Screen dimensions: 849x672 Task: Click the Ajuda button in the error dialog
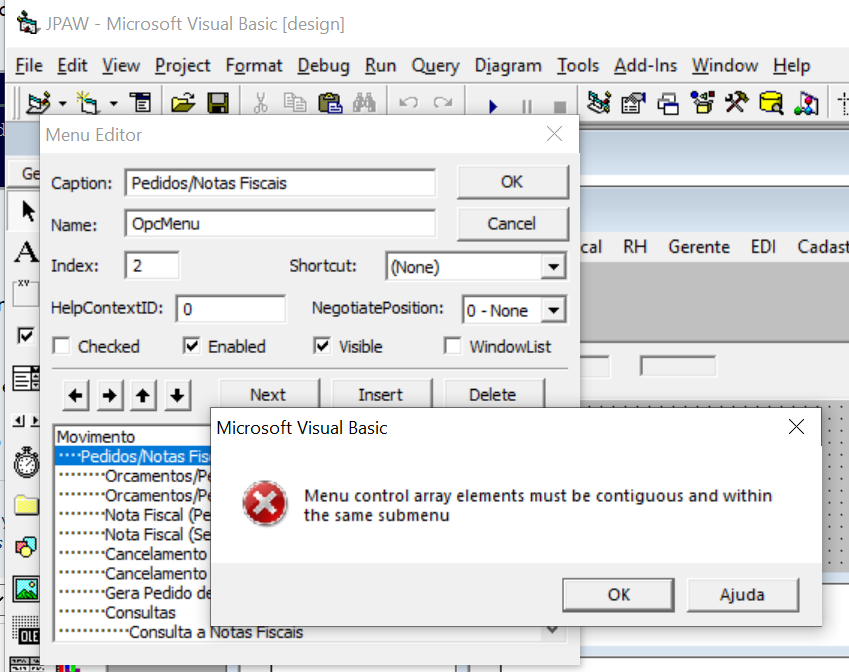click(x=742, y=594)
